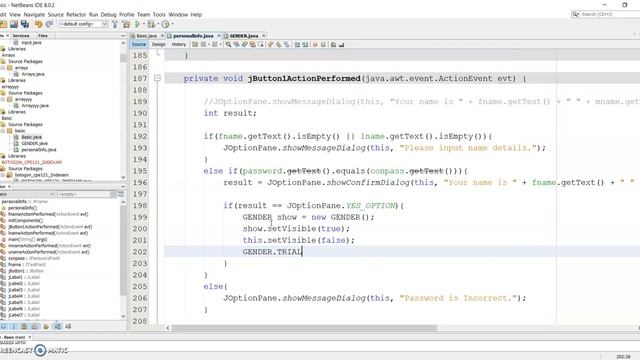The height and width of the screenshot is (360, 640).
Task: Click the red Start Macro Recording icon
Action: click(315, 44)
